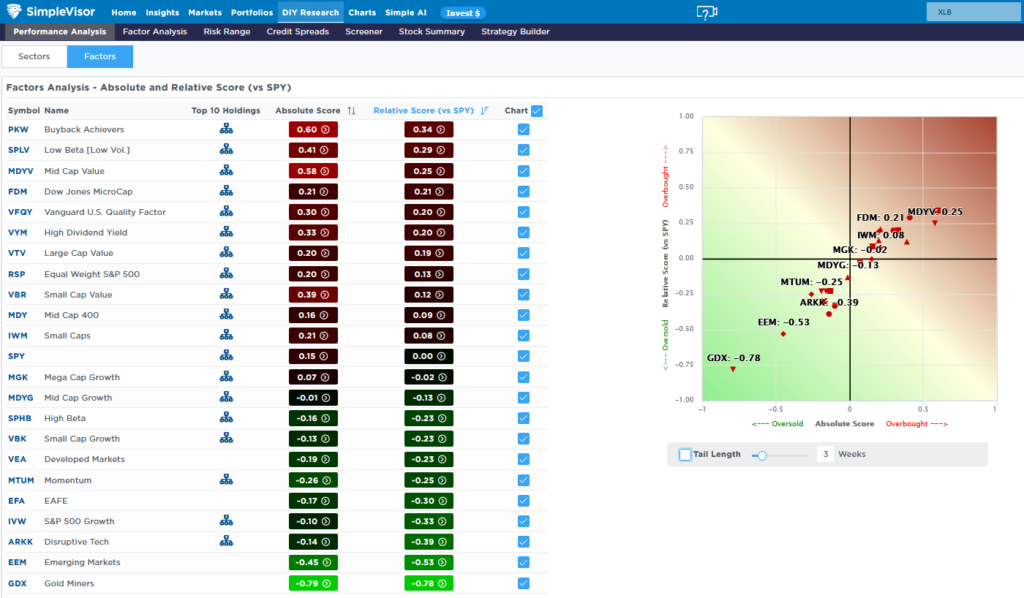1024x598 pixels.
Task: Click the Invest $ button
Action: point(463,13)
